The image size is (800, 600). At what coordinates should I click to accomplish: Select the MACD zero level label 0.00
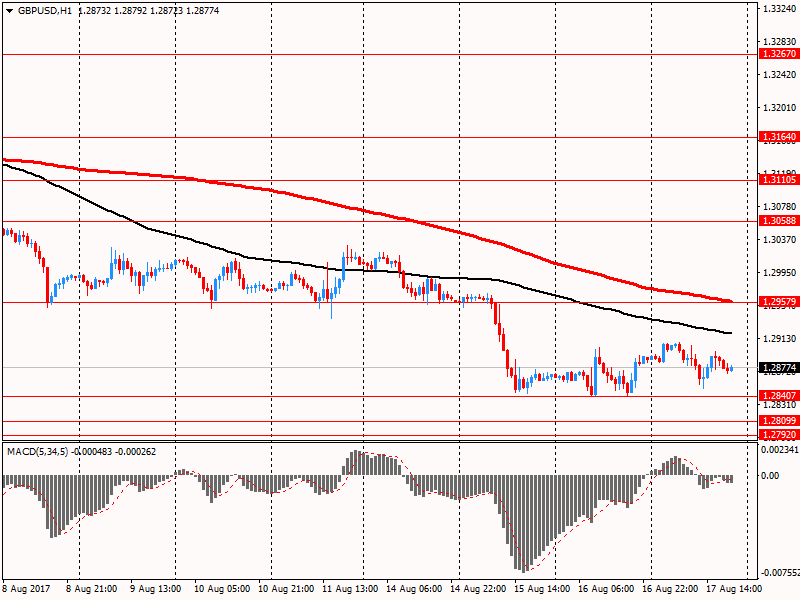pyautogui.click(x=770, y=476)
